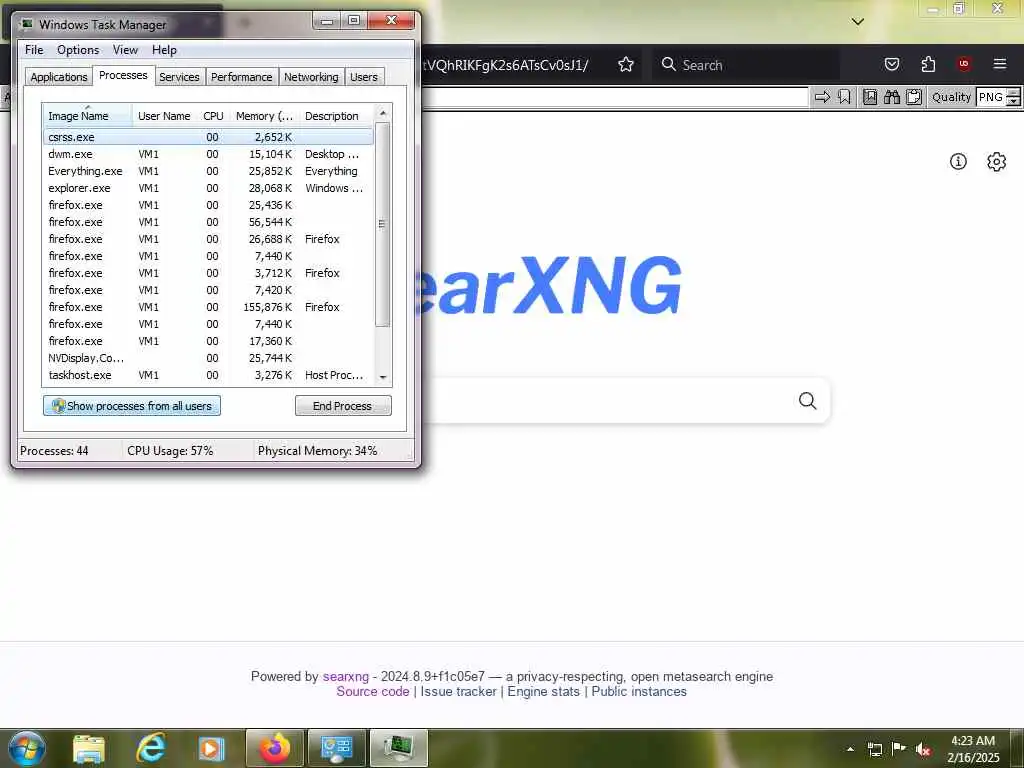The width and height of the screenshot is (1024, 768).
Task: Open the View menu in Task Manager
Action: (x=125, y=50)
